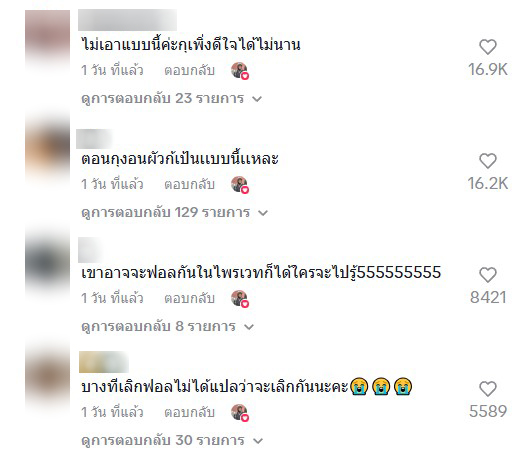This screenshot has width=526, height=464.
Task: Click creator-liked badge on second comment
Action: (240, 185)
